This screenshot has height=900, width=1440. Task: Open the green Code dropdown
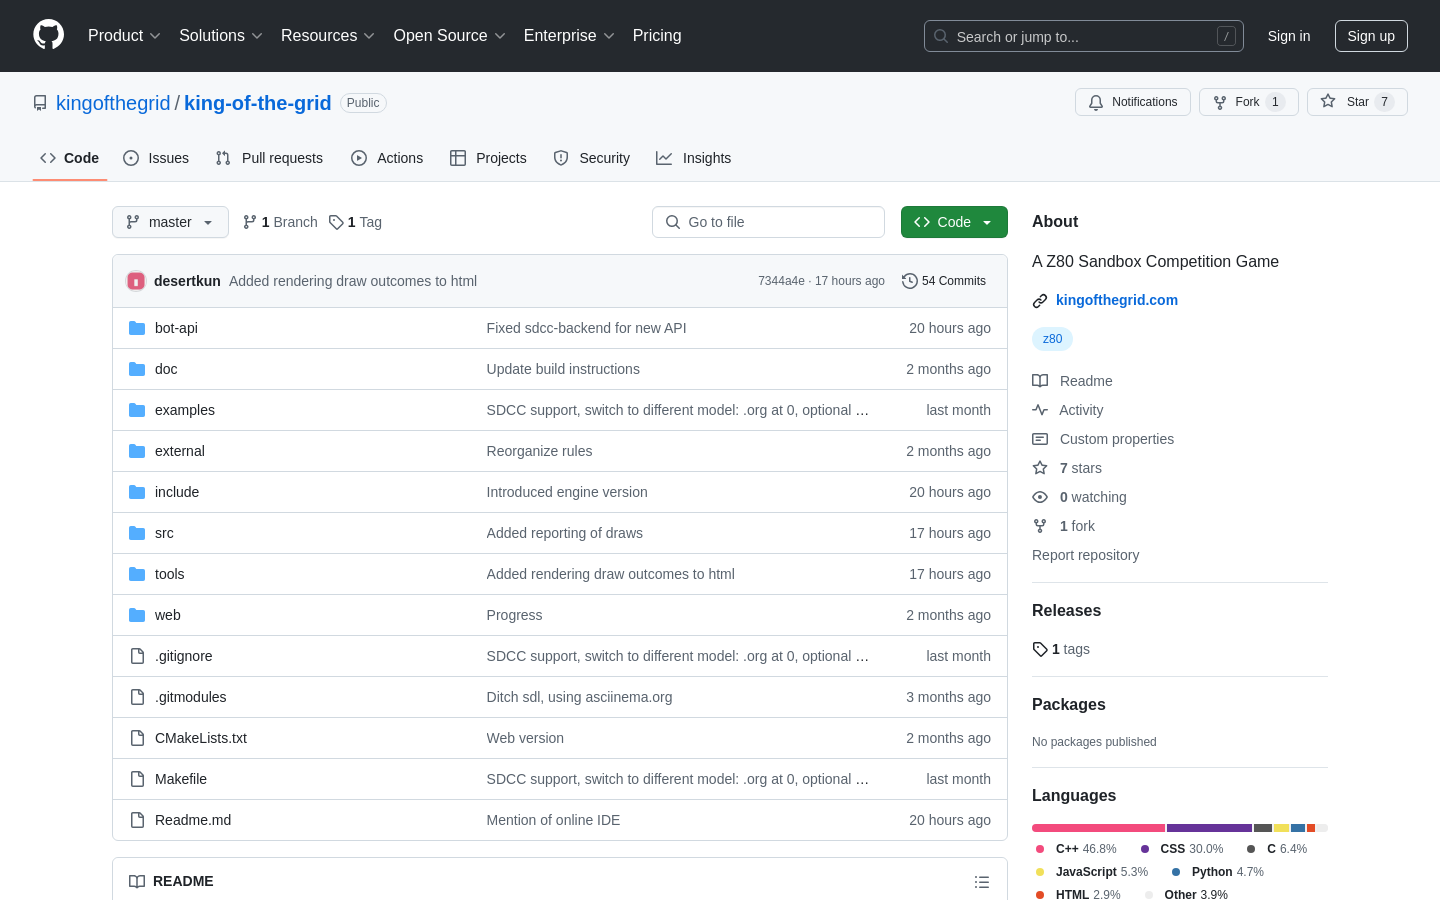click(954, 222)
